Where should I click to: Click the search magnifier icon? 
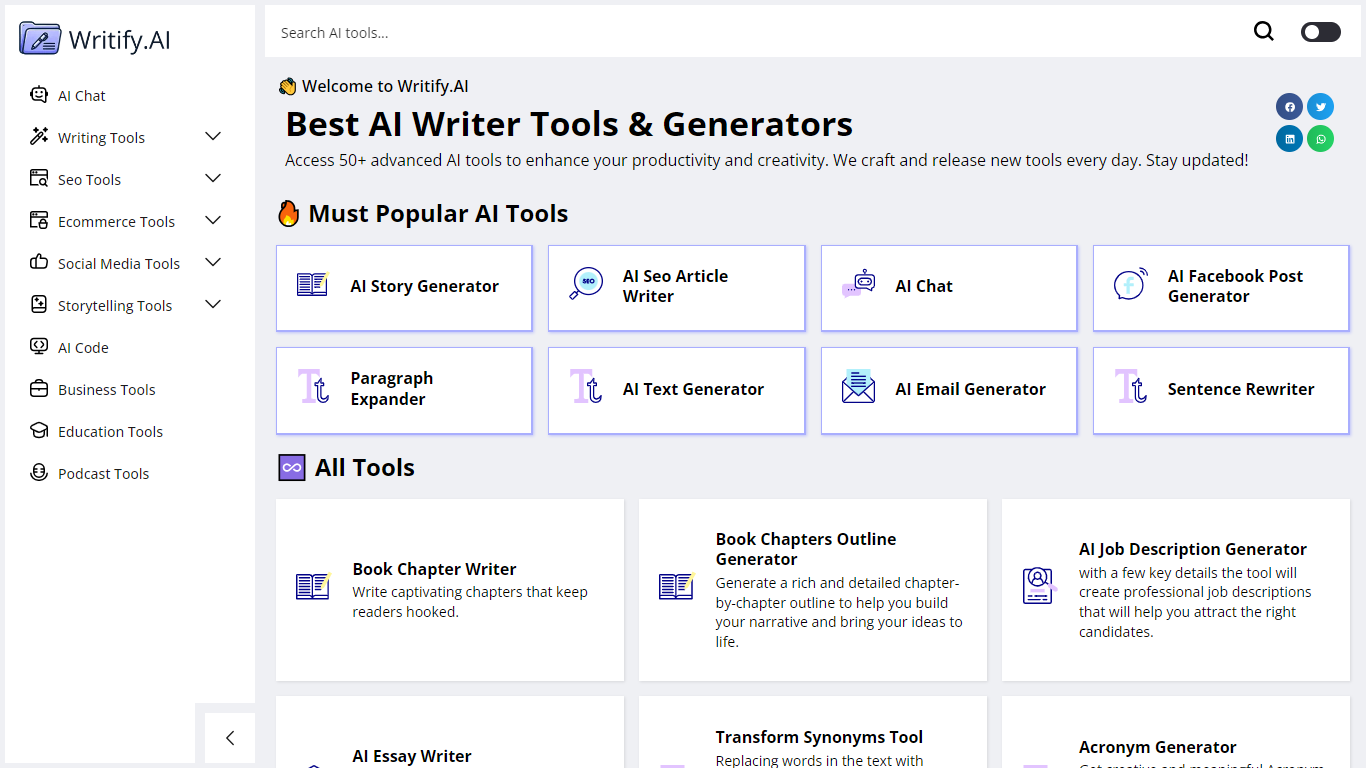click(x=1264, y=32)
